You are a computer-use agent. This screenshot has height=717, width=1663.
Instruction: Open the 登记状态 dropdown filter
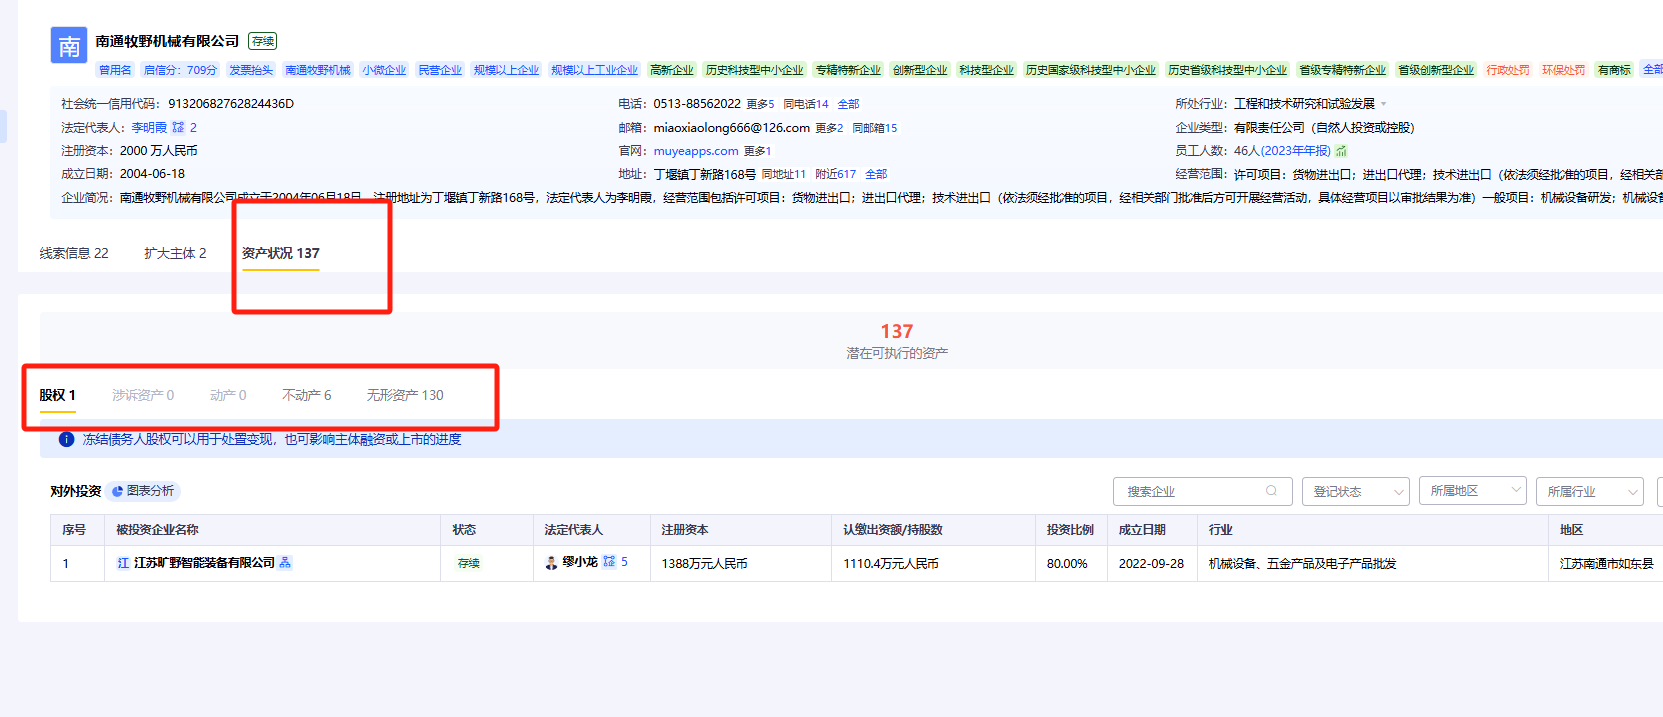click(1356, 491)
